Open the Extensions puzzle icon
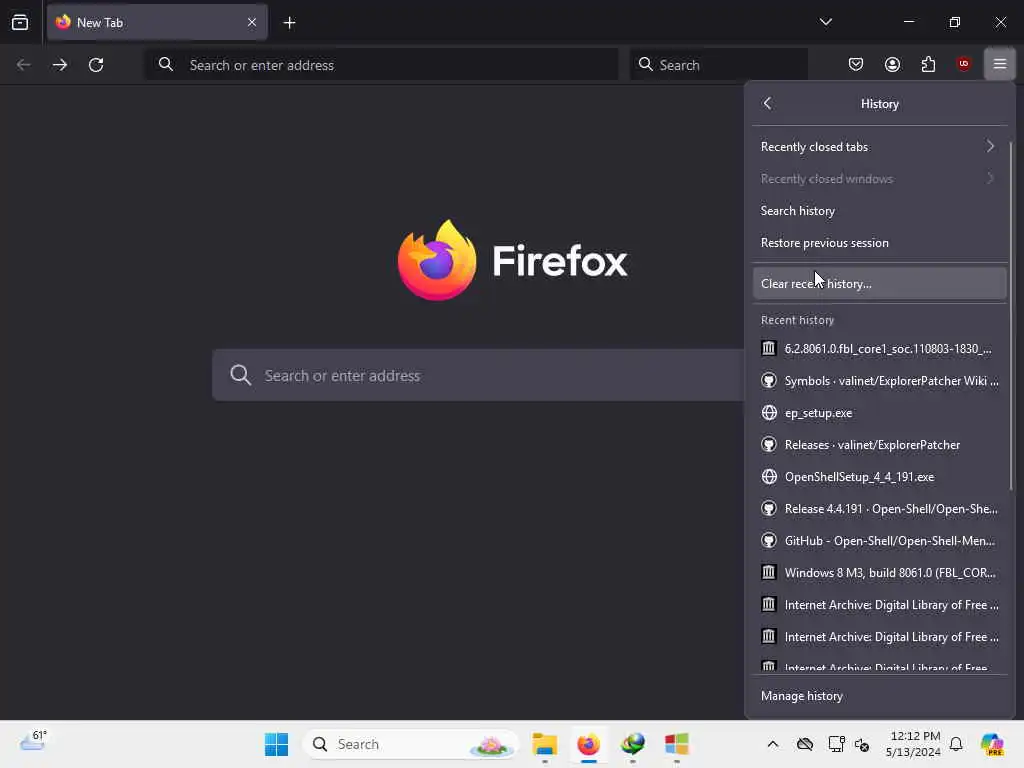 928,64
